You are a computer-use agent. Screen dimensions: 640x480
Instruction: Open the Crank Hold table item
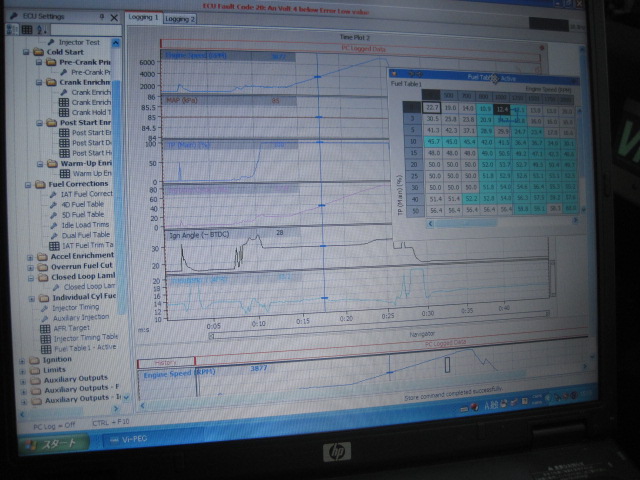coord(85,112)
